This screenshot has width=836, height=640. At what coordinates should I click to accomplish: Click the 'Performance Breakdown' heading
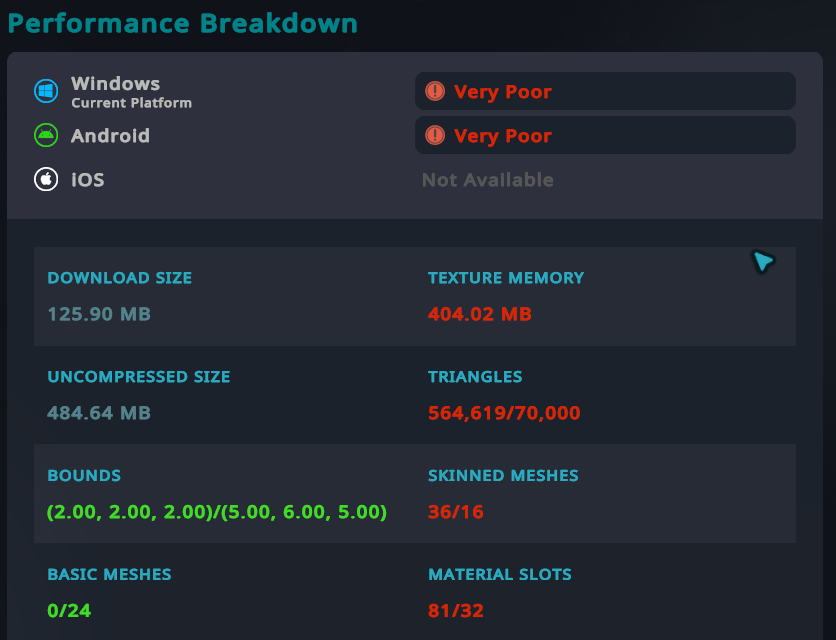tap(183, 23)
